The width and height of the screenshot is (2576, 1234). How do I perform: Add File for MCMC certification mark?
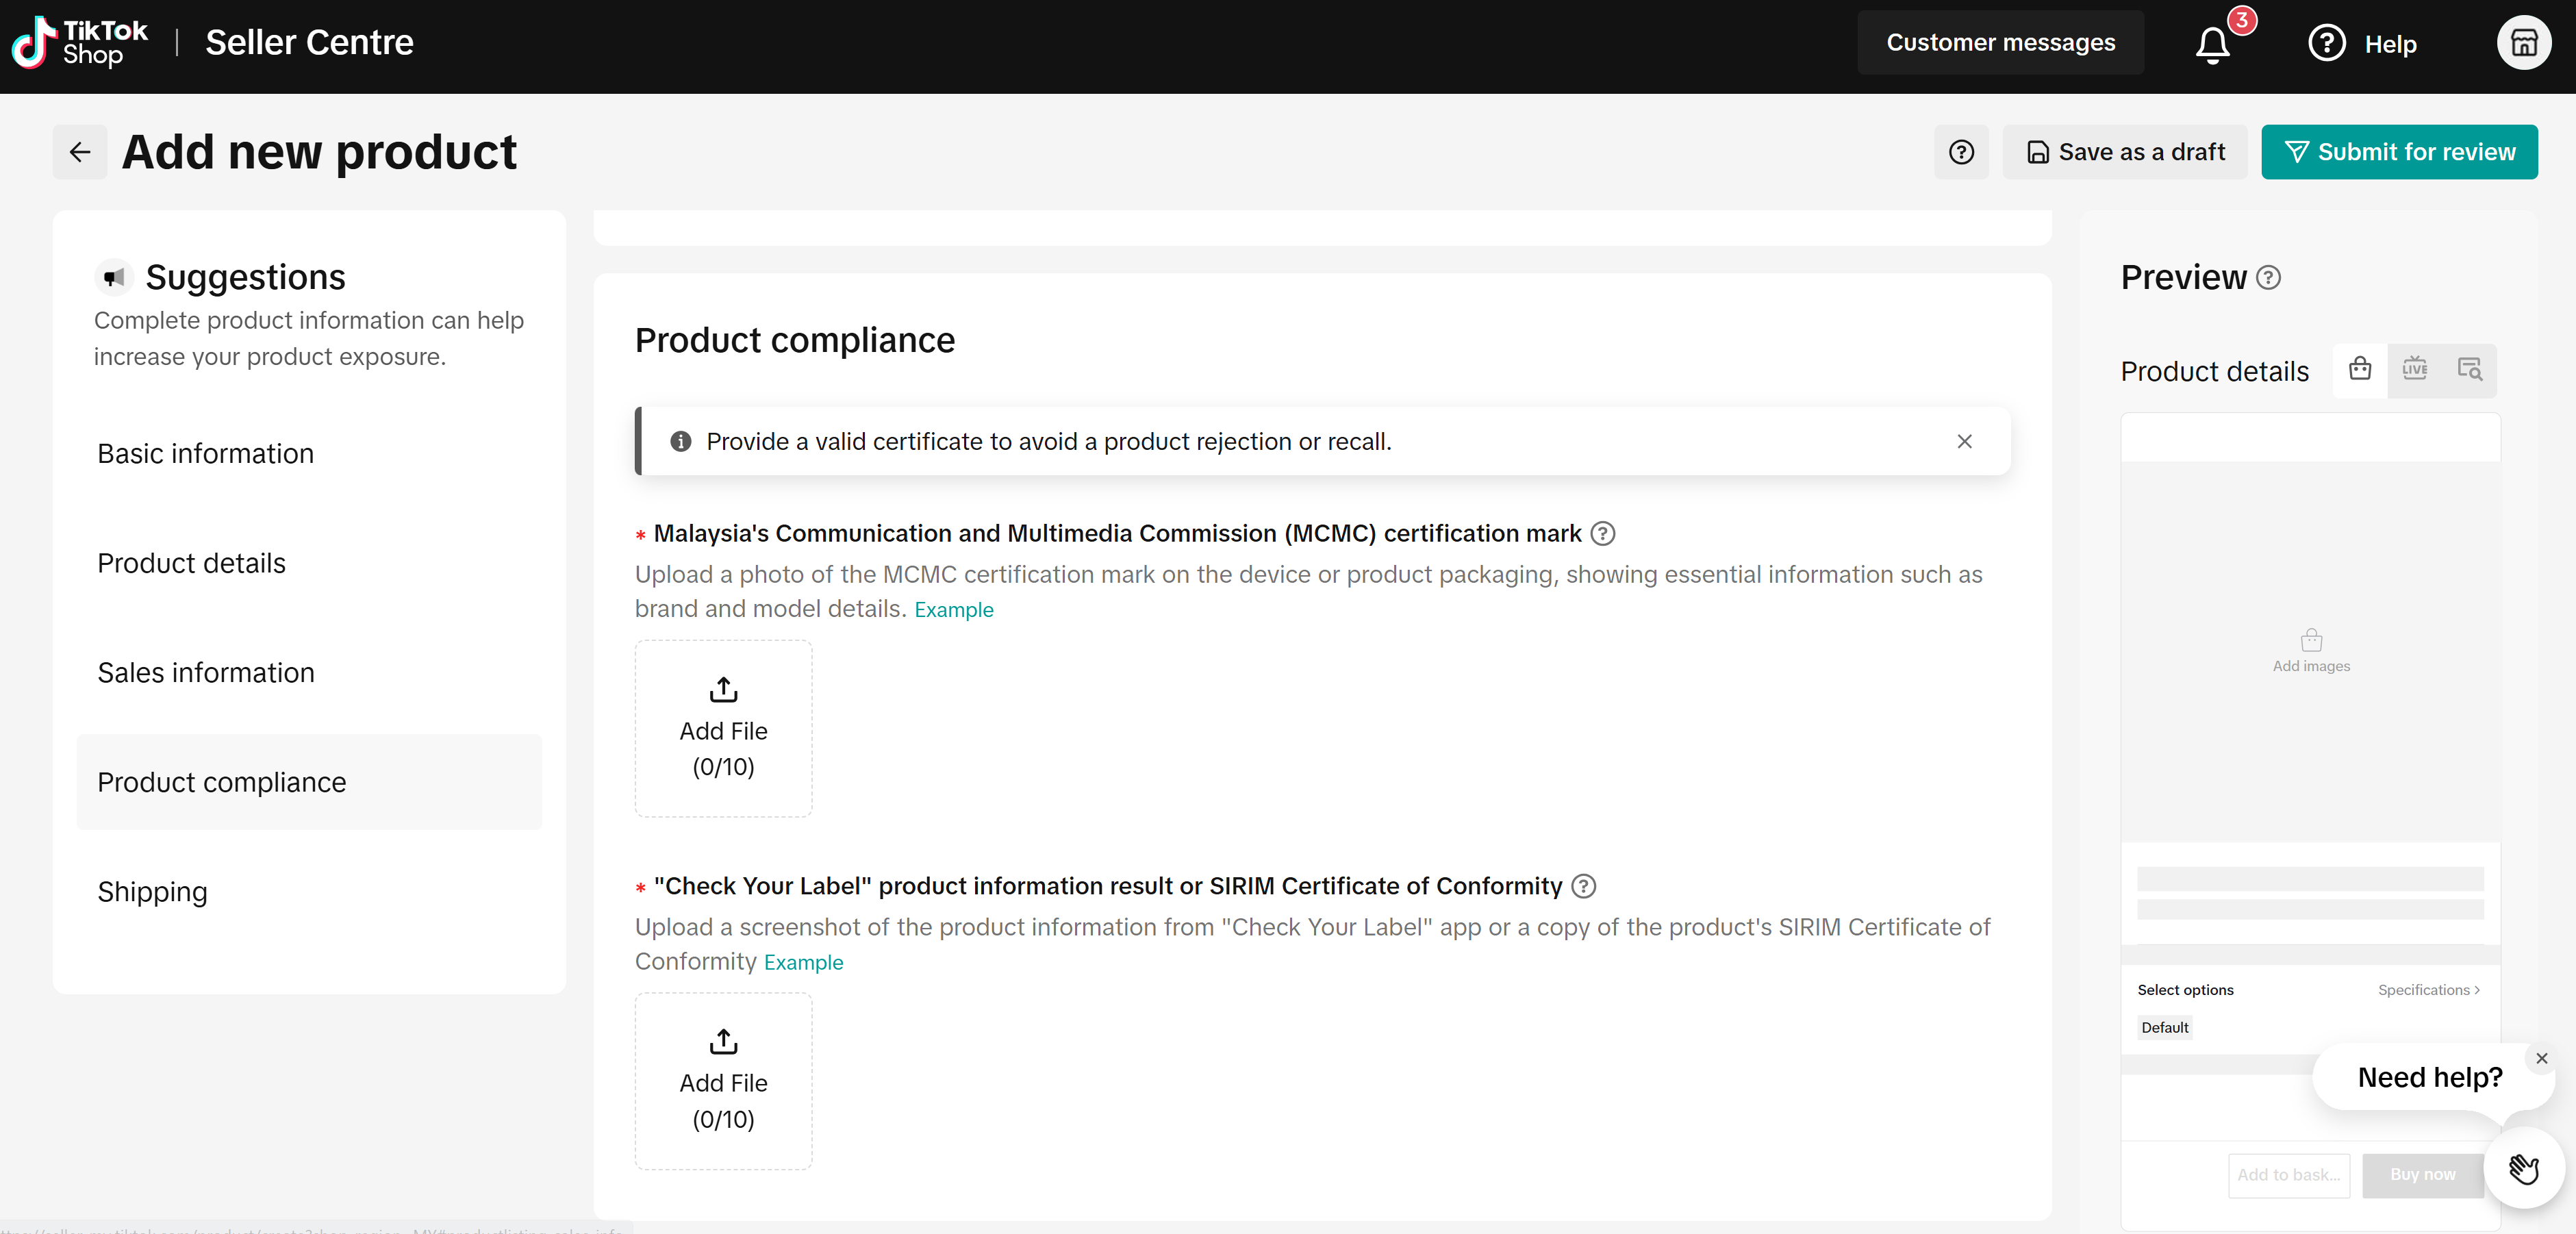(x=723, y=729)
